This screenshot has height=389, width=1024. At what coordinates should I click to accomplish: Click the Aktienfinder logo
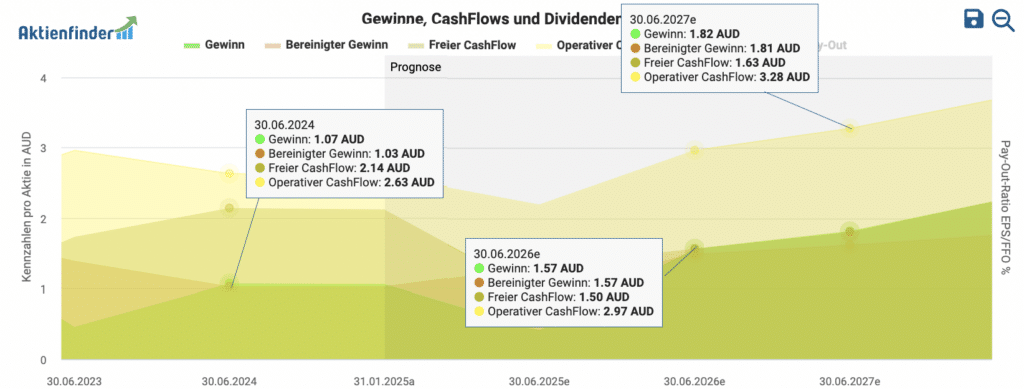pos(78,29)
